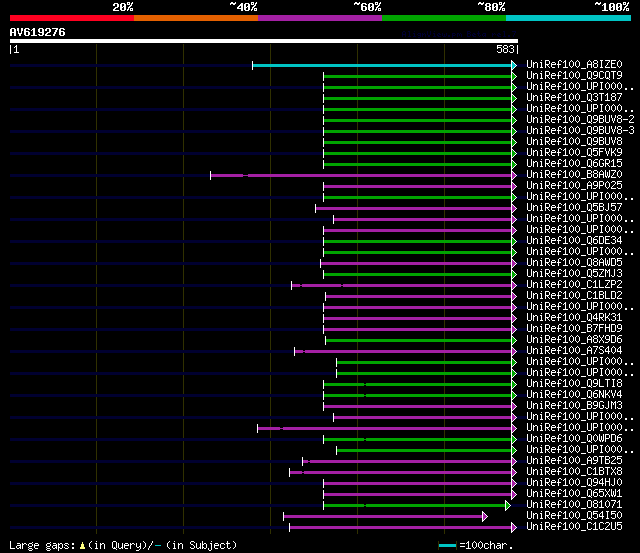
Task: Select label UniRef100_Q4RK31
Action: 574,318
